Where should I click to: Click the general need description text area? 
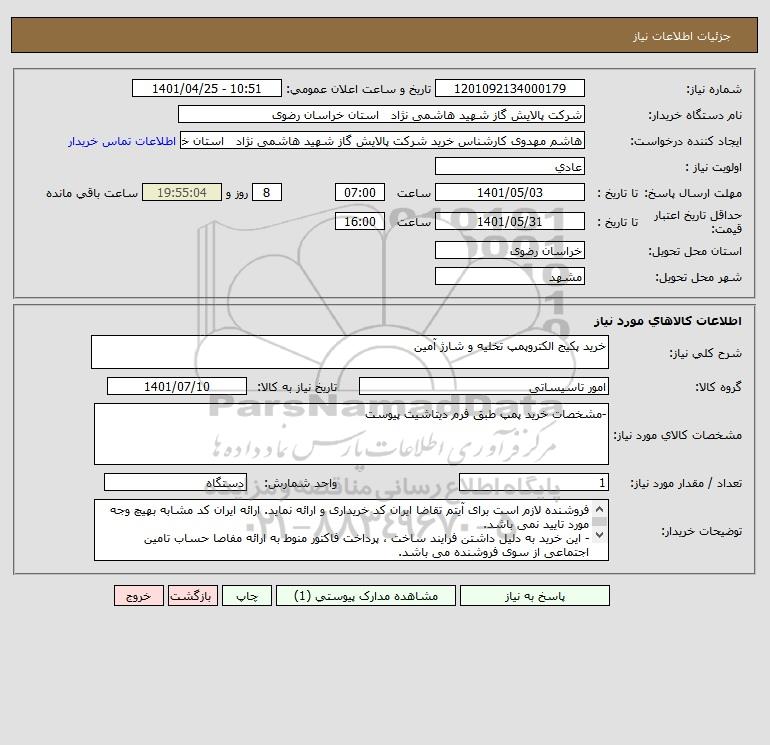350,352
